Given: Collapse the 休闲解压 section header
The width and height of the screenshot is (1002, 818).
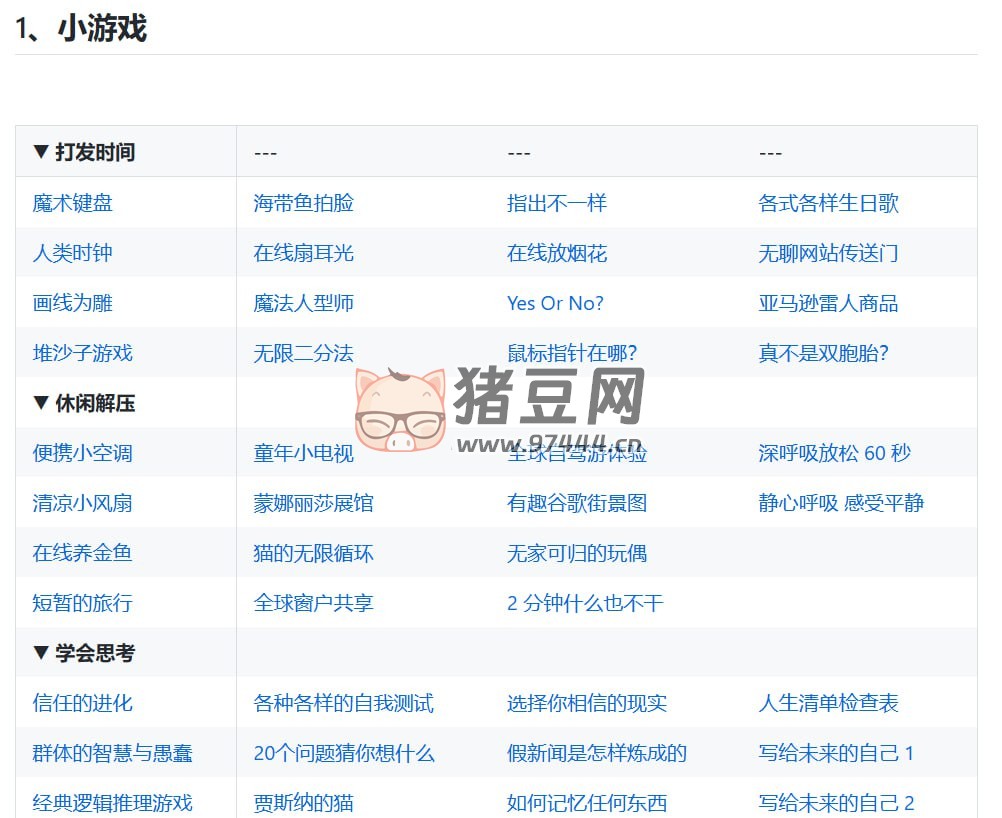Looking at the screenshot, I should pos(87,403).
